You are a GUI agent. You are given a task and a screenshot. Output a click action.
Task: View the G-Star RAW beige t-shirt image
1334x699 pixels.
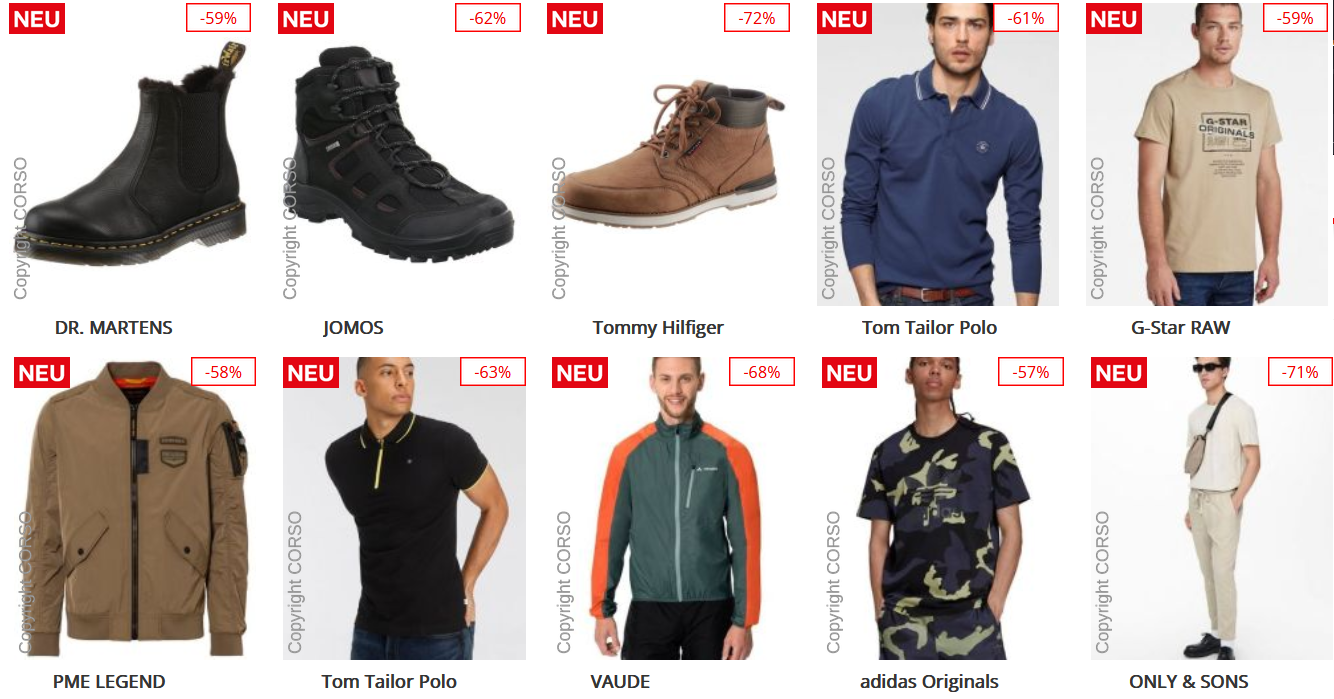point(1207,155)
